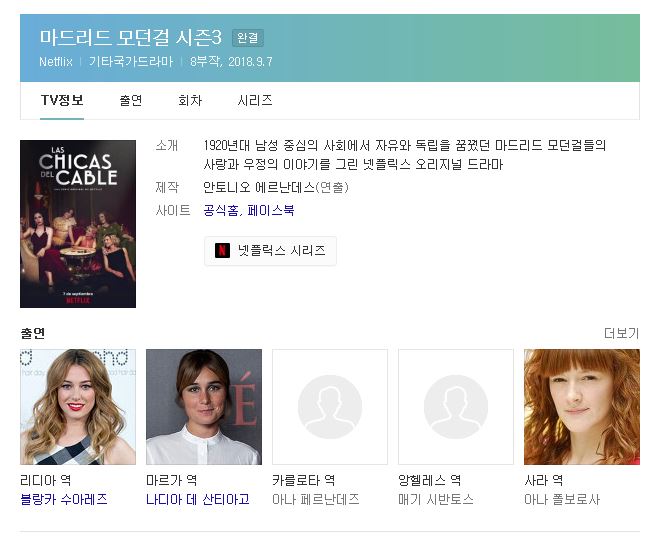
Task: Select the 시리즈 tab
Action: pos(255,100)
